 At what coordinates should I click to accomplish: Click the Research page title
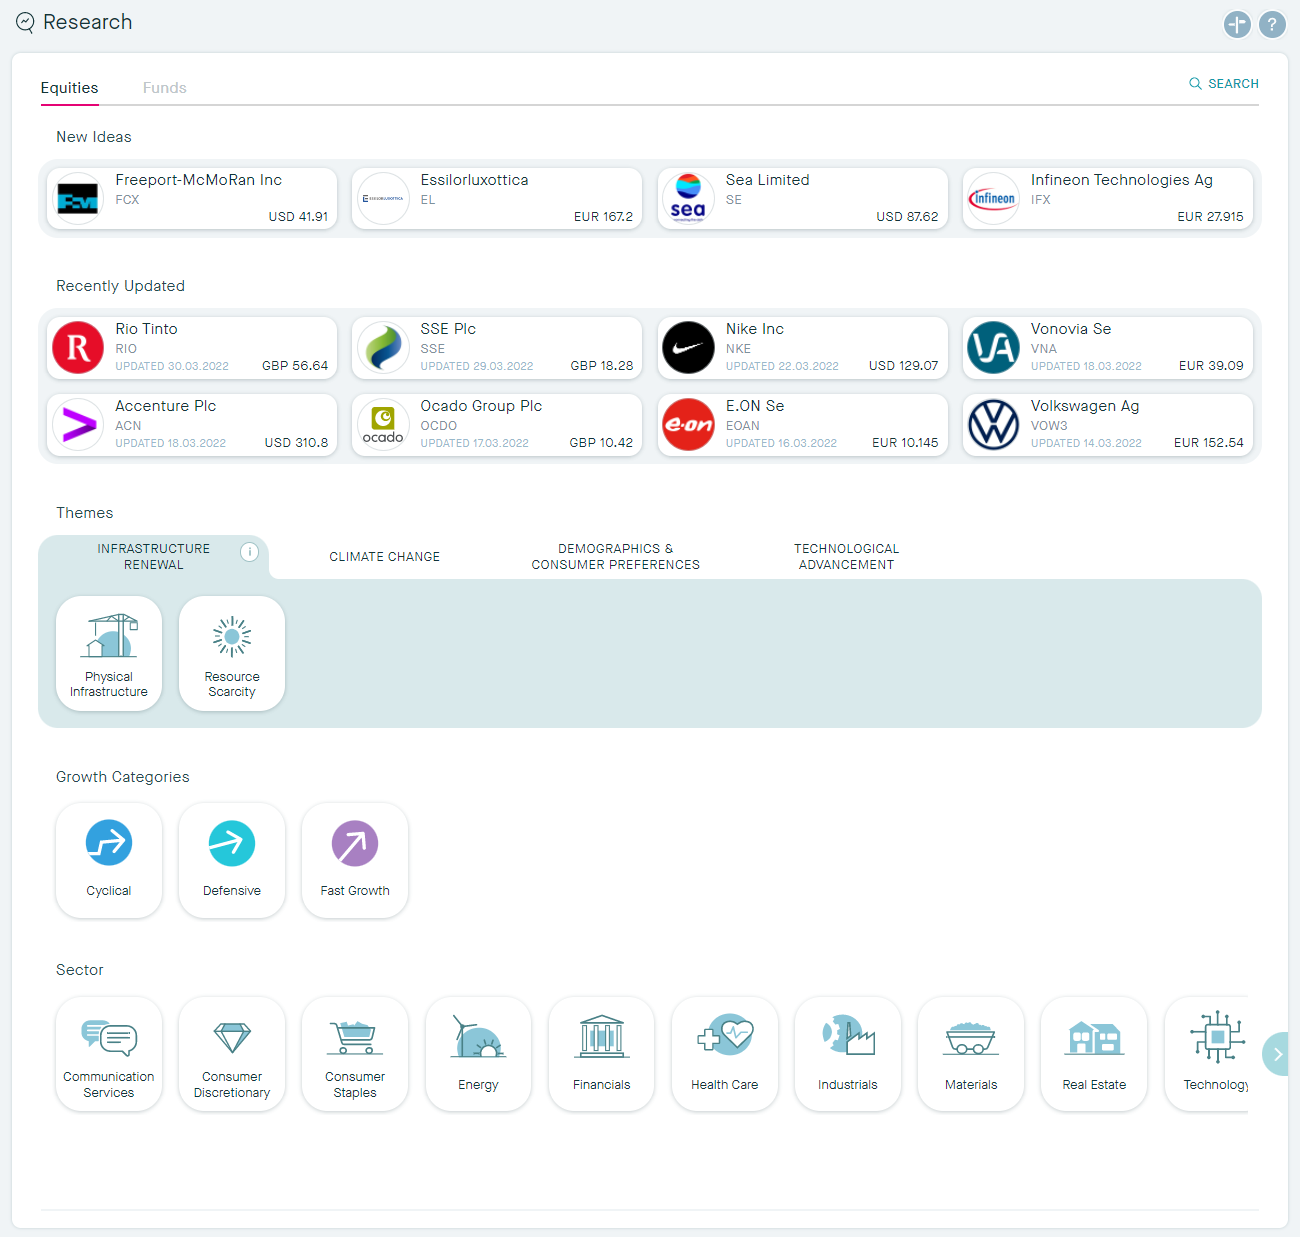(x=87, y=22)
